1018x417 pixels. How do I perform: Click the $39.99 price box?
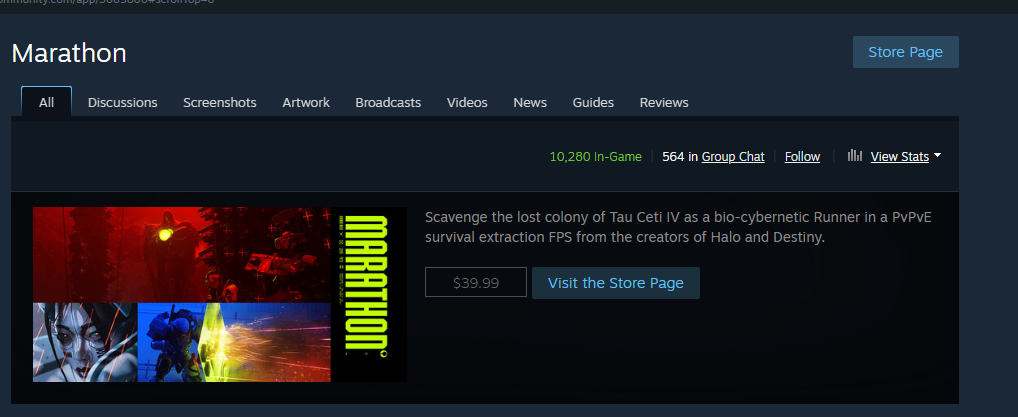coord(476,283)
